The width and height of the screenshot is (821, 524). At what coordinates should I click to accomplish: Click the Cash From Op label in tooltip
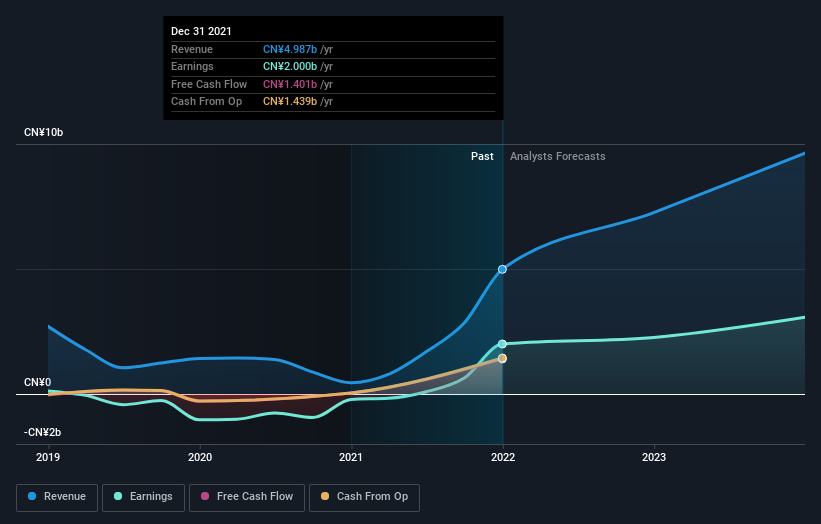point(206,102)
